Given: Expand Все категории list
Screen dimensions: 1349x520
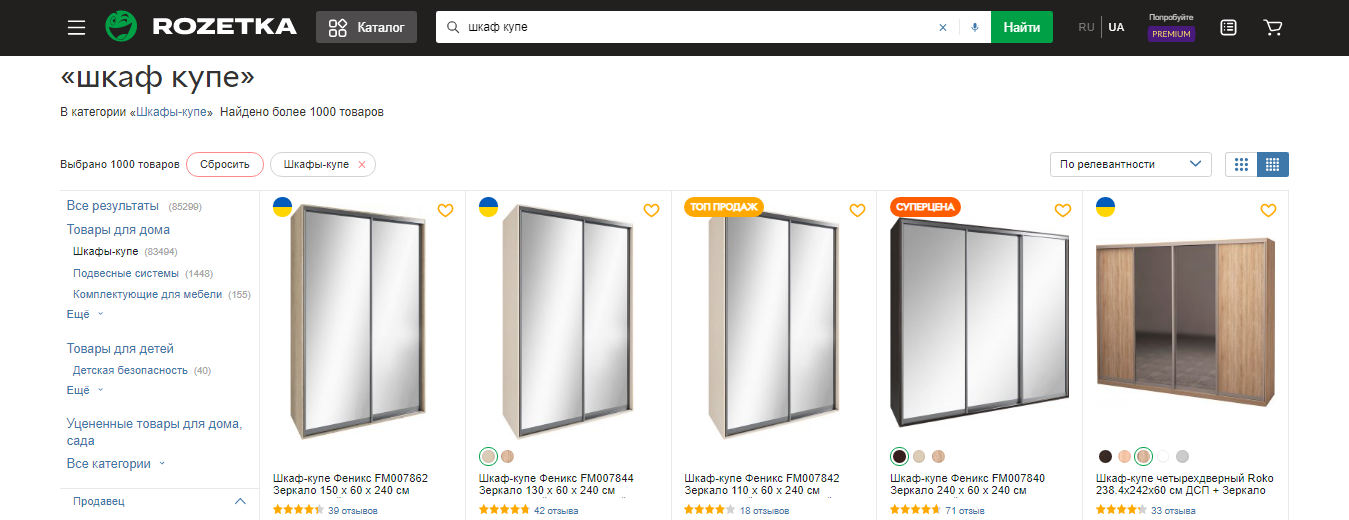Looking at the screenshot, I should 116,463.
